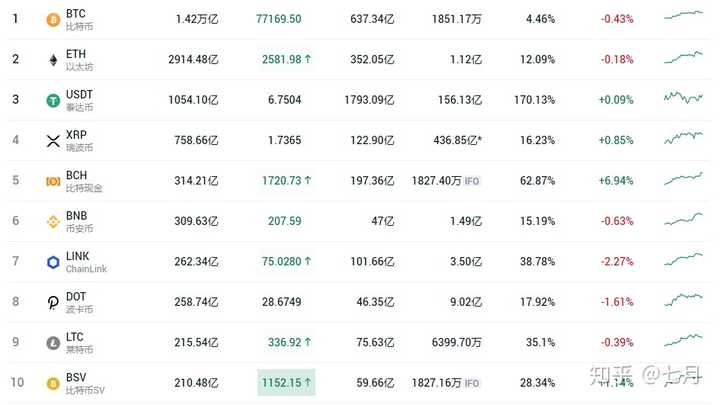Click the Bitcoin Cash BCH orange icon
This screenshot has height=405, width=720.
pyautogui.click(x=53, y=181)
